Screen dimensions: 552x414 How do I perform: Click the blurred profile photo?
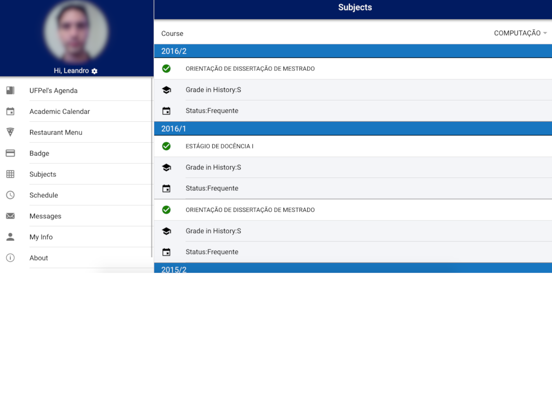76,31
